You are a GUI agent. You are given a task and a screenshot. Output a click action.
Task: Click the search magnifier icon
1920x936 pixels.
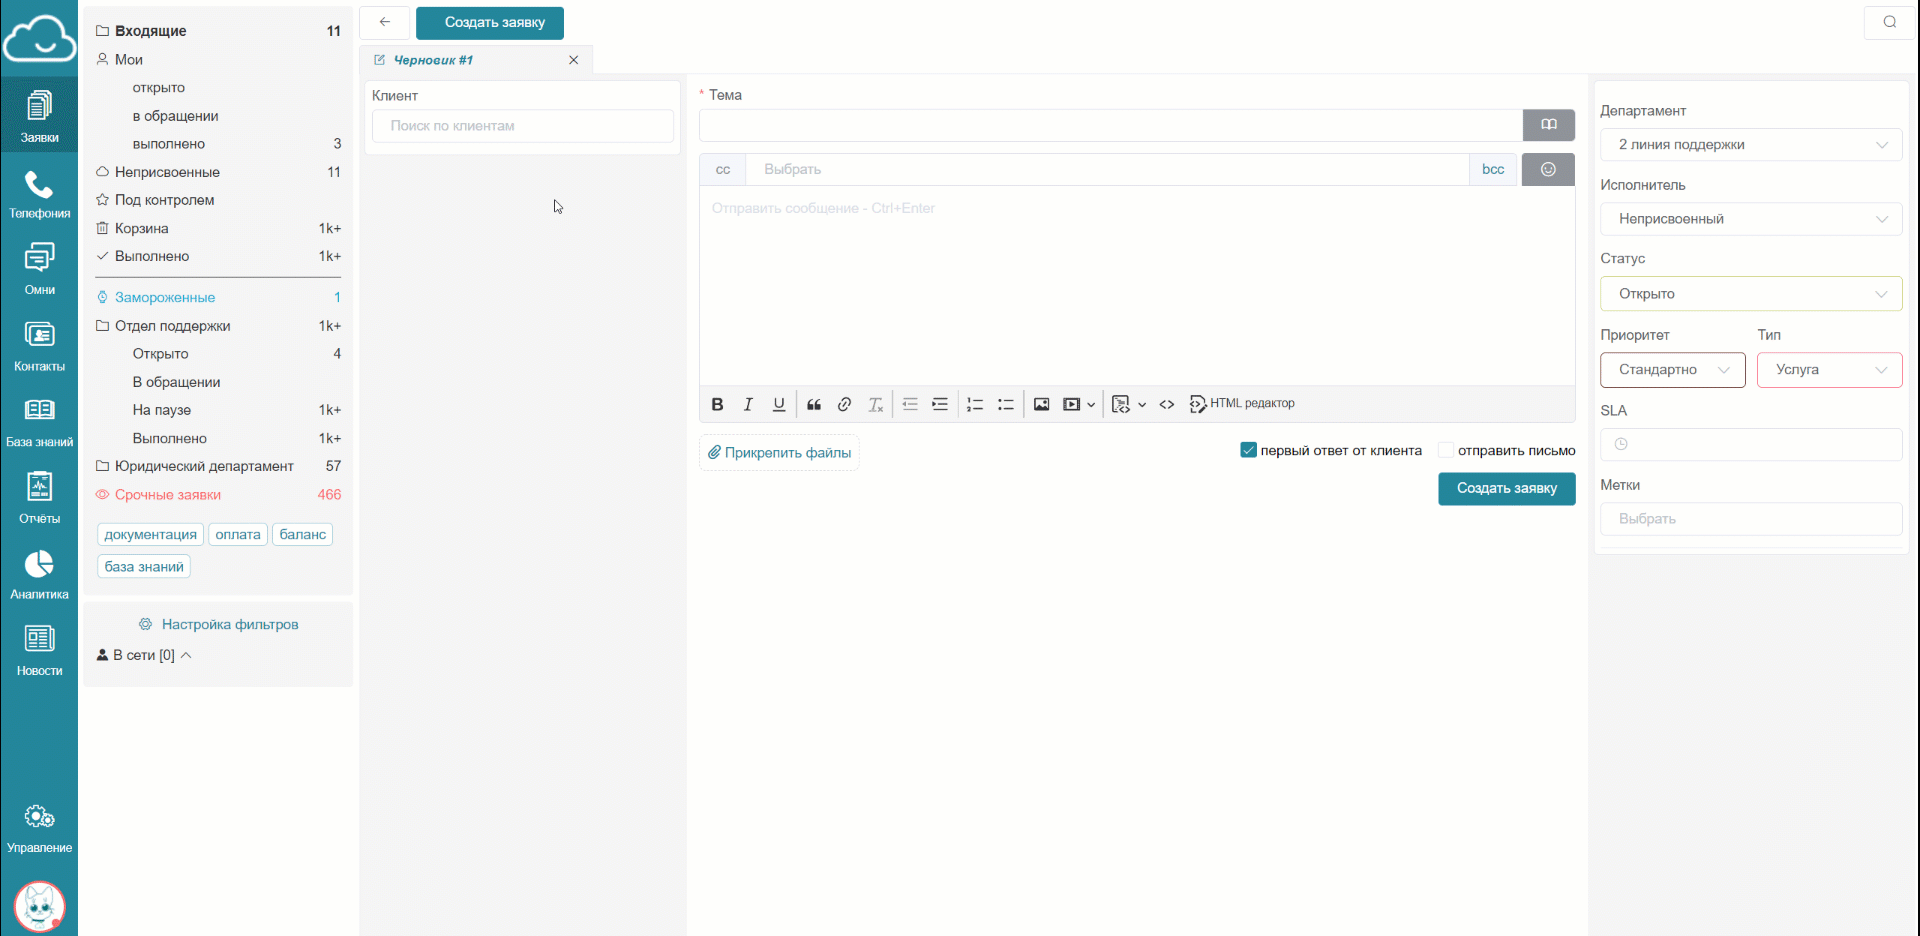coord(1889,22)
